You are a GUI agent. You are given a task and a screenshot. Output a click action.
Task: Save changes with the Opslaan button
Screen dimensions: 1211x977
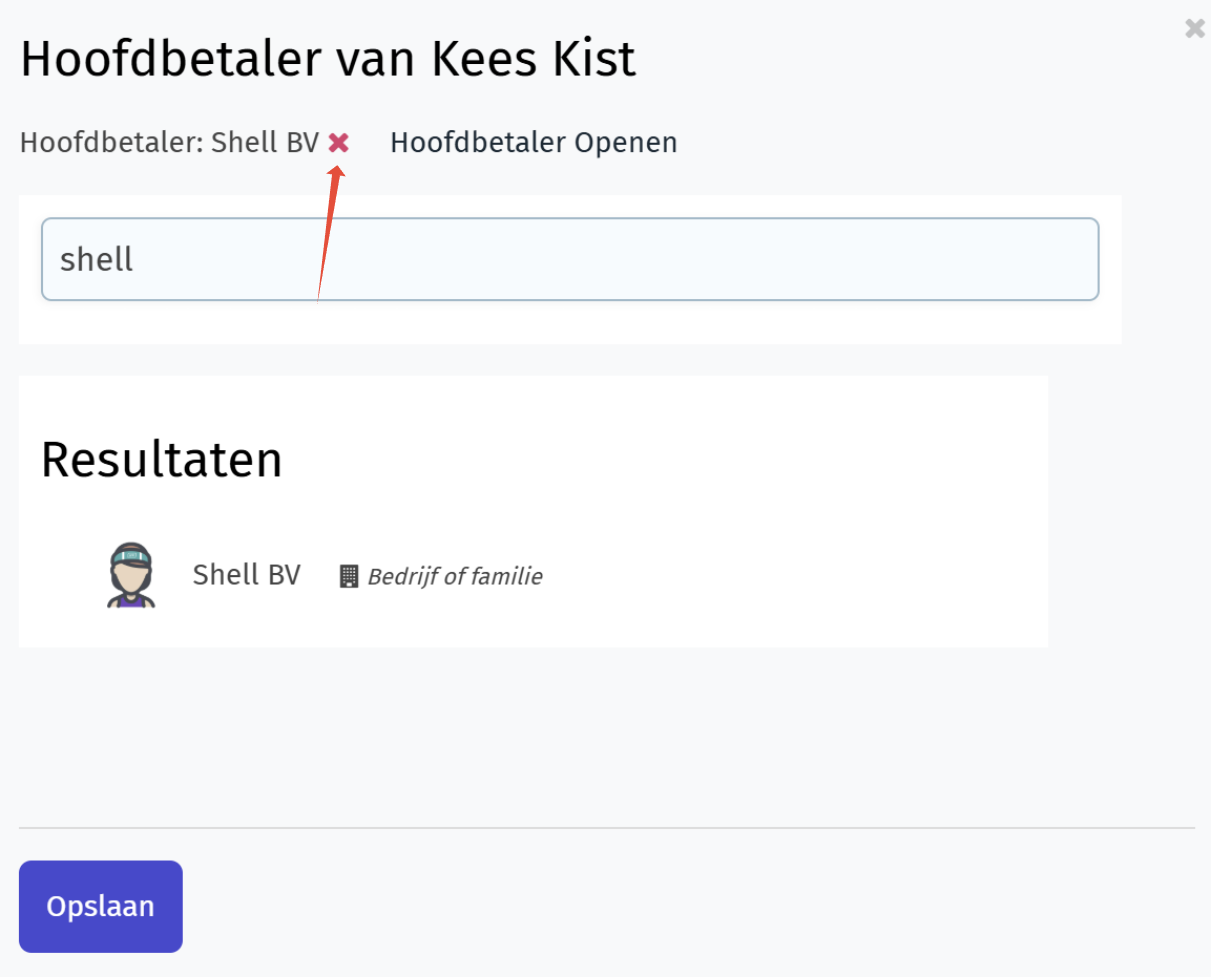point(101,906)
